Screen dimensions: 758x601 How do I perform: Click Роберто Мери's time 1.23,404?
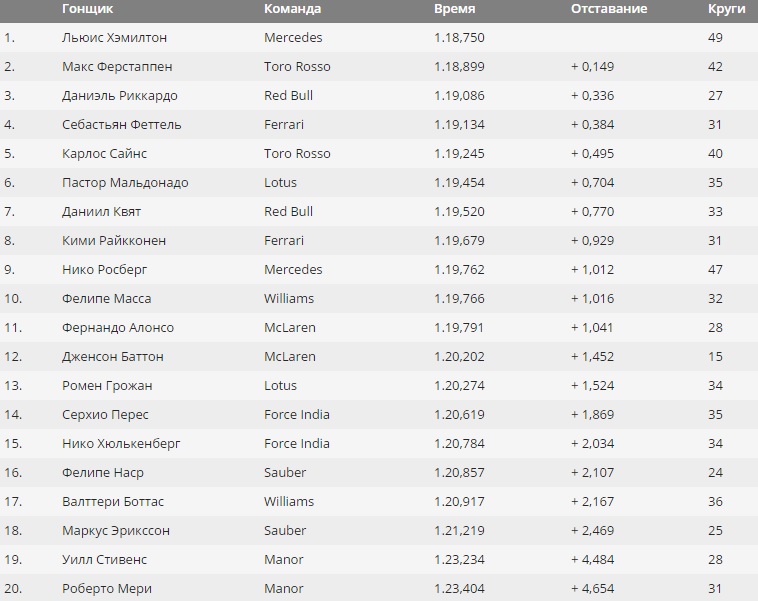459,589
